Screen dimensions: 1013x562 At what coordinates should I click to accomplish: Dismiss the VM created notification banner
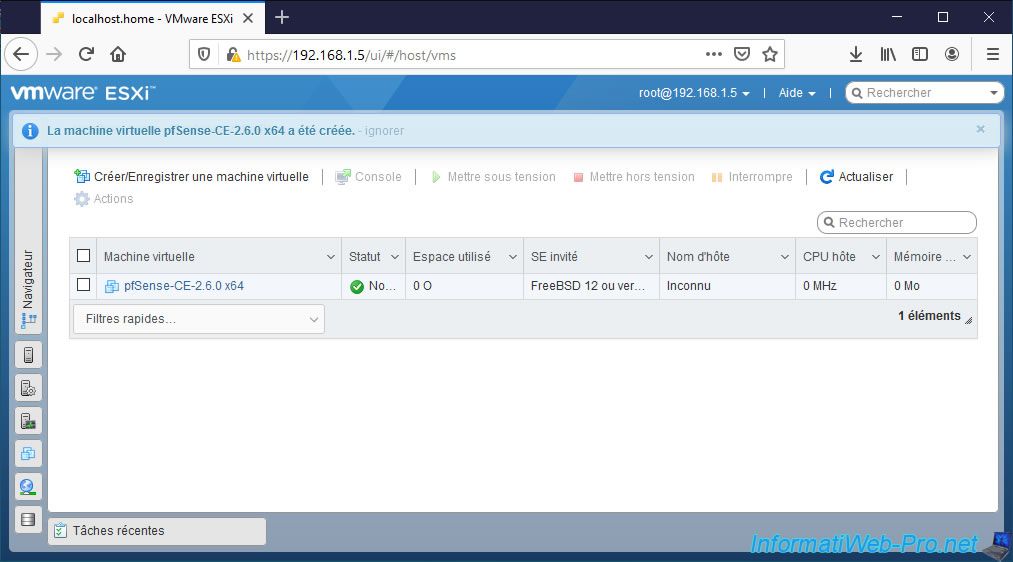[980, 129]
